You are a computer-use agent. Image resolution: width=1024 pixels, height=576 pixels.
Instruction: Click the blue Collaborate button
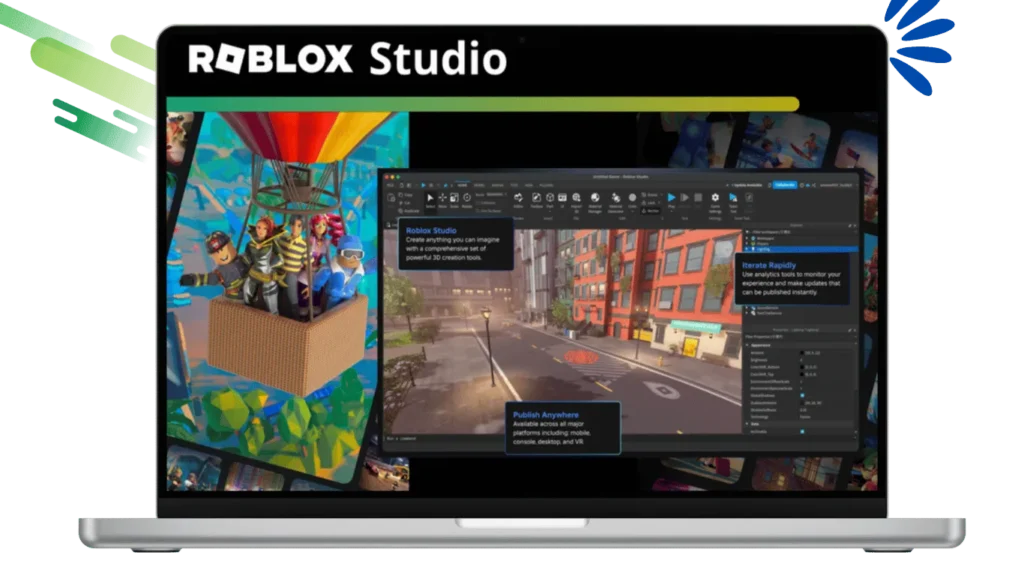coord(785,185)
